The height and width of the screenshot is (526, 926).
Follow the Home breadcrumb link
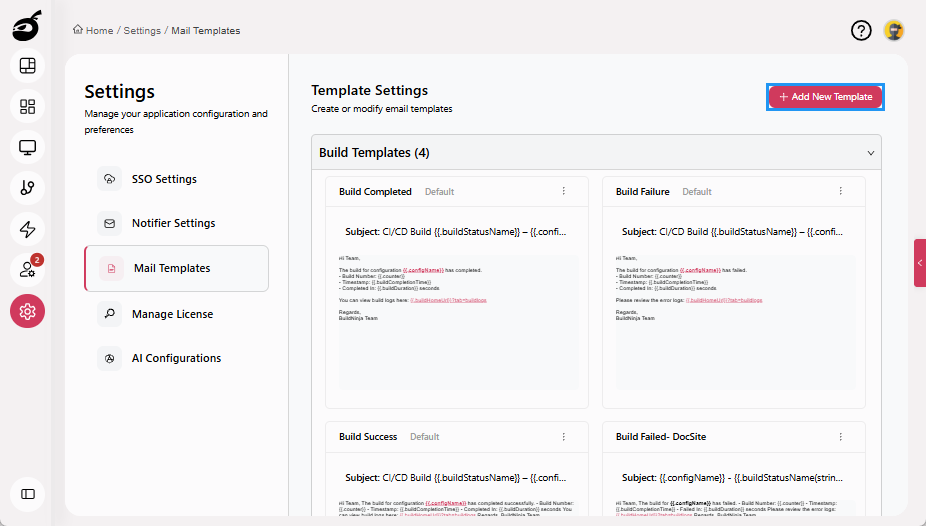click(x=99, y=31)
